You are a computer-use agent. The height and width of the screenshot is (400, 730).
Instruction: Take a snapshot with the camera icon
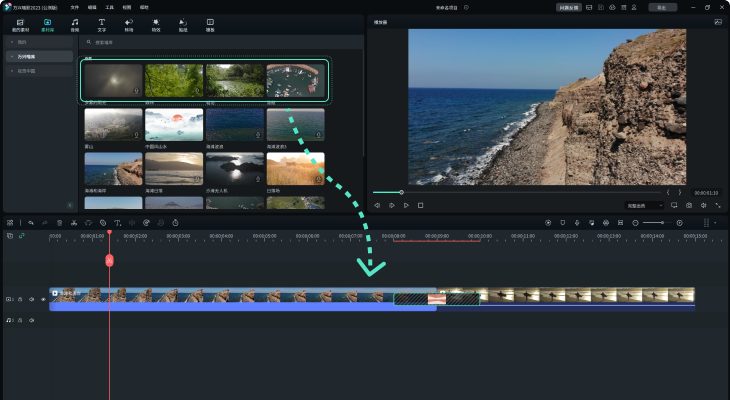tap(689, 205)
